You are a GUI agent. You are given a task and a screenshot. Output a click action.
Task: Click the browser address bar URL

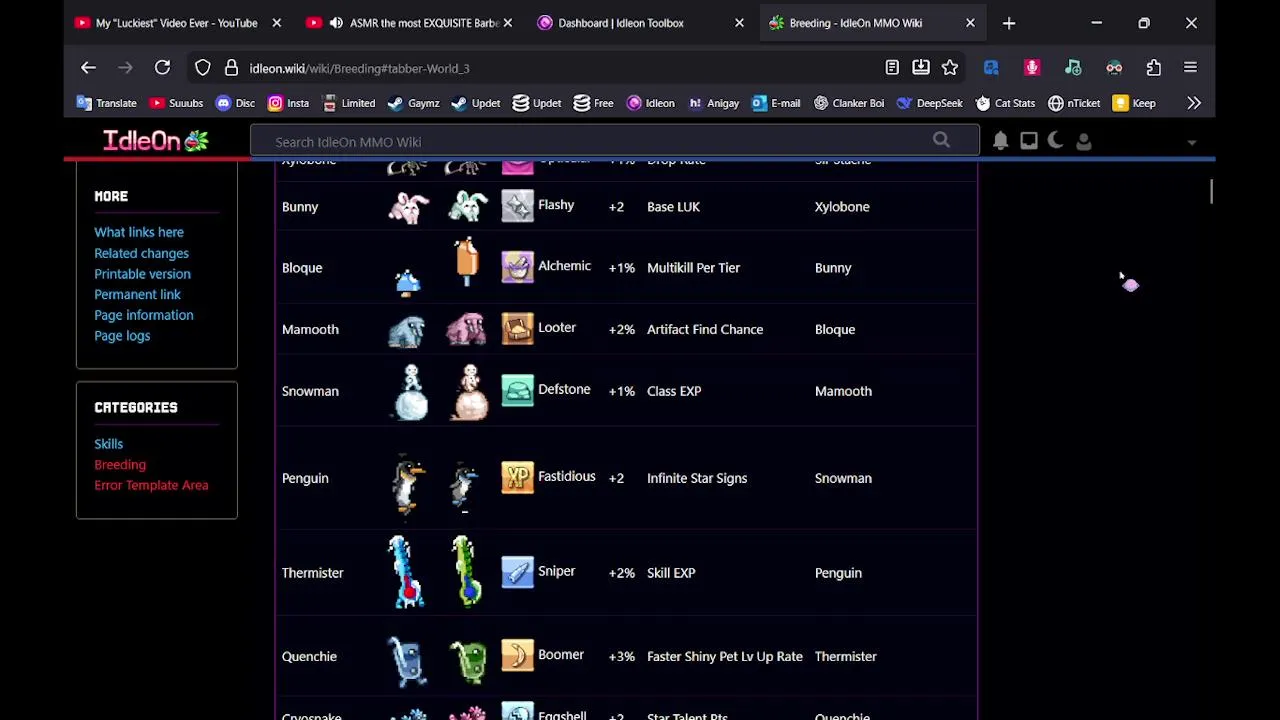(359, 68)
